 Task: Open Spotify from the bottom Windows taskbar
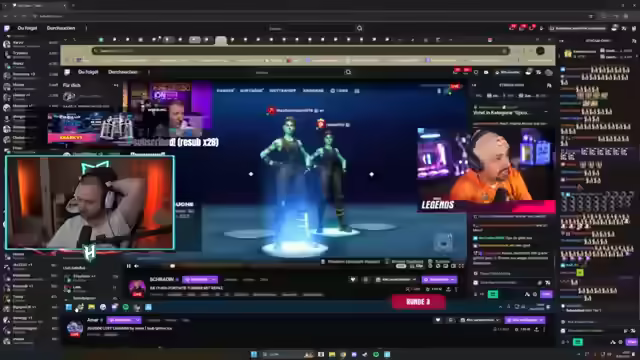(x=376, y=354)
